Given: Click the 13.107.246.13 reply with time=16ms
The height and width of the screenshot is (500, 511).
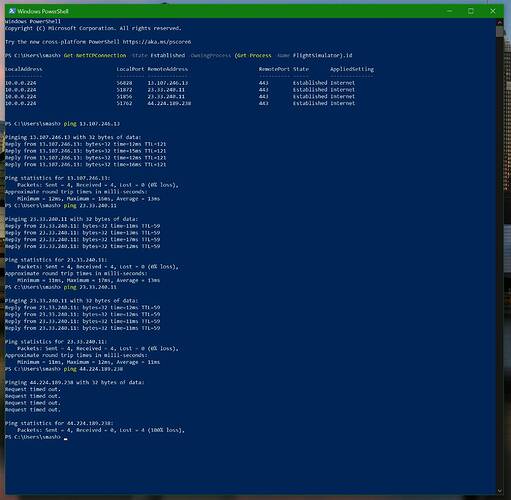Looking at the screenshot, I should tap(86, 165).
